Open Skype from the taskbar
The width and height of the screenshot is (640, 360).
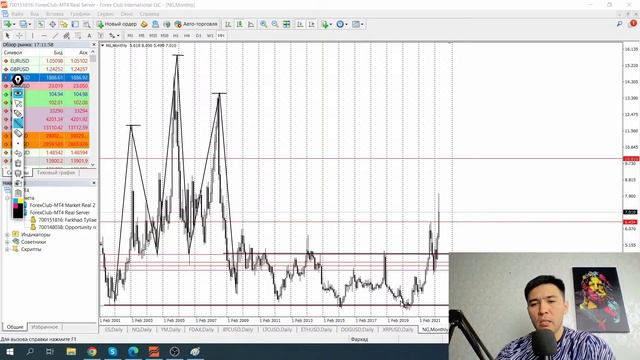113,351
